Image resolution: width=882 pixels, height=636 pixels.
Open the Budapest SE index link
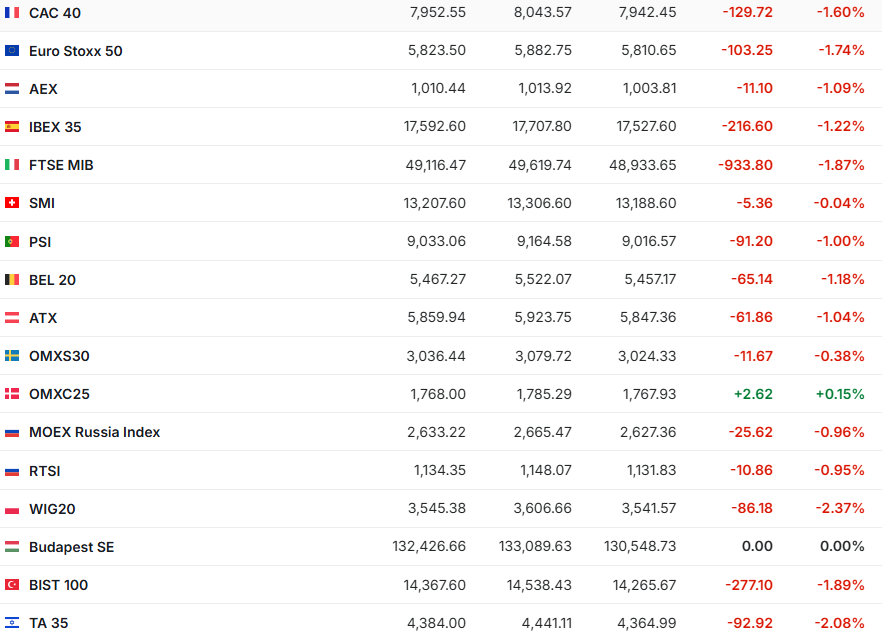point(71,547)
